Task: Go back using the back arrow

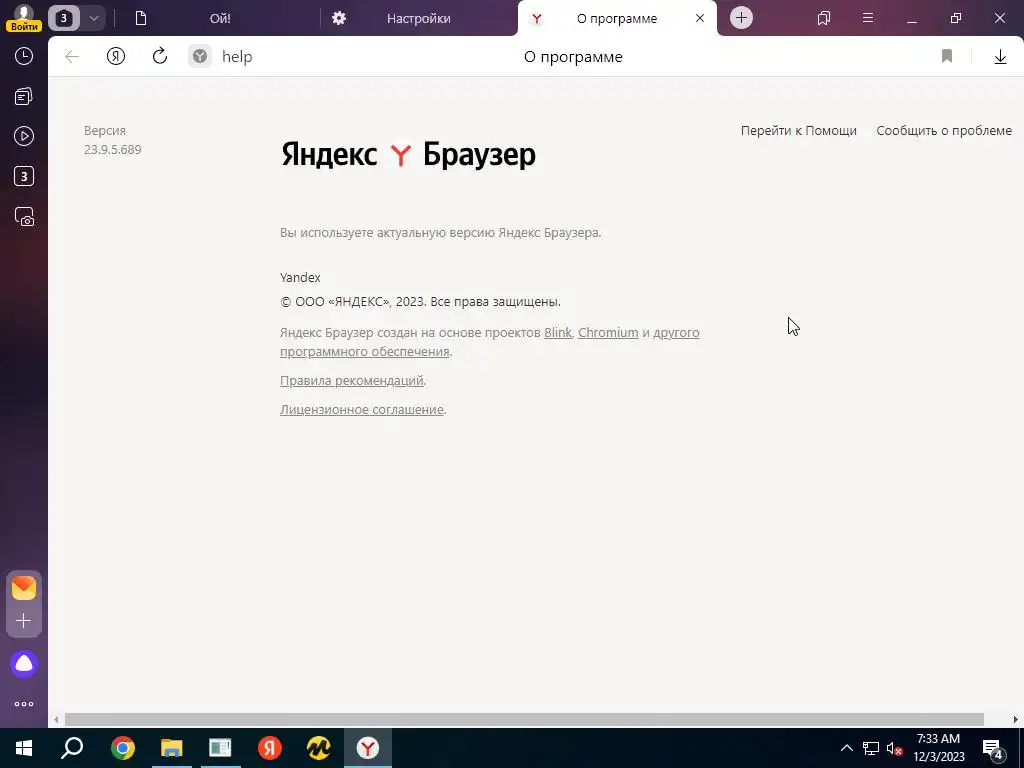Action: pyautogui.click(x=72, y=57)
